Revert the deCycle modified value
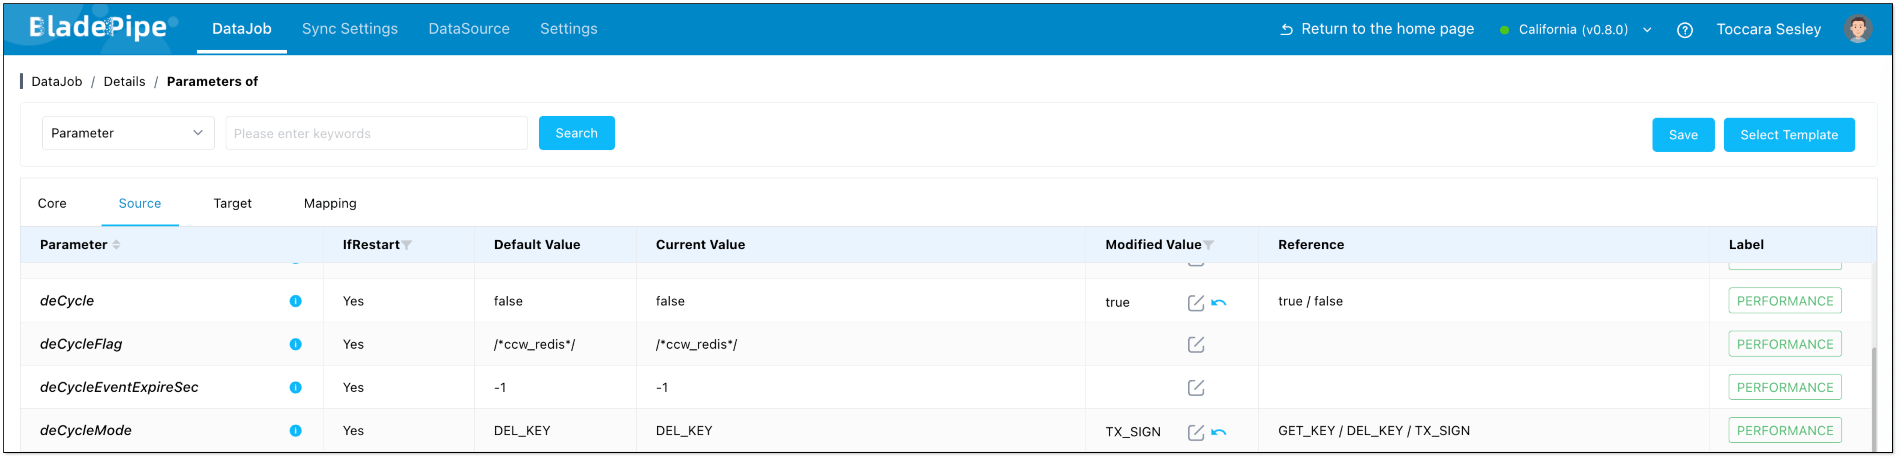The width and height of the screenshot is (1900, 458). point(1219,302)
